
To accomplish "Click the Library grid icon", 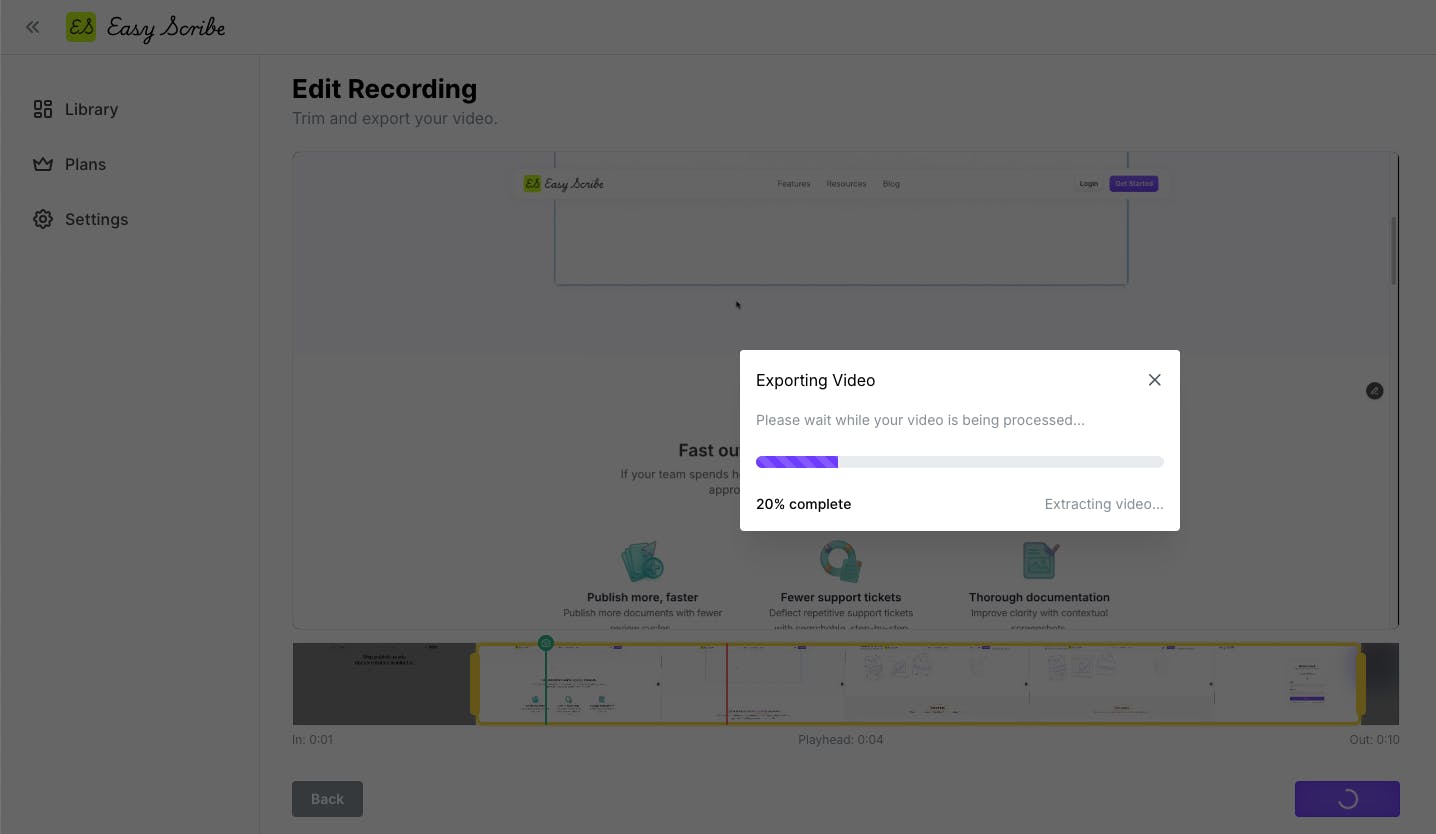I will click(43, 109).
